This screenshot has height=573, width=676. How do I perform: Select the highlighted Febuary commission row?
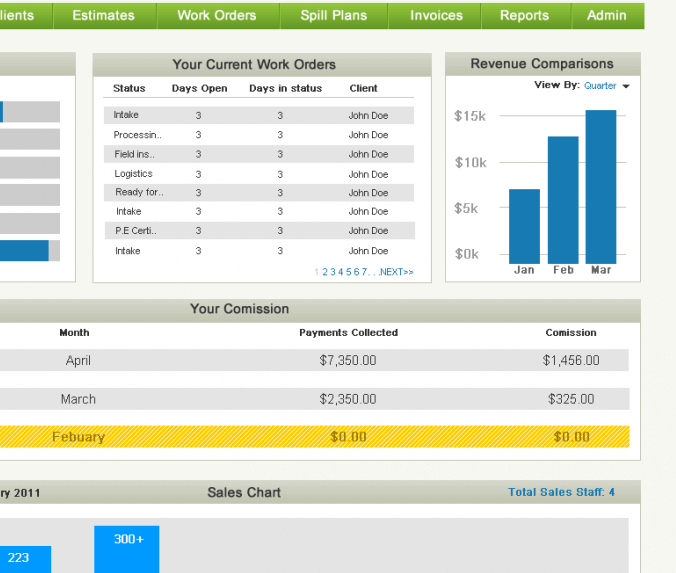click(x=314, y=437)
